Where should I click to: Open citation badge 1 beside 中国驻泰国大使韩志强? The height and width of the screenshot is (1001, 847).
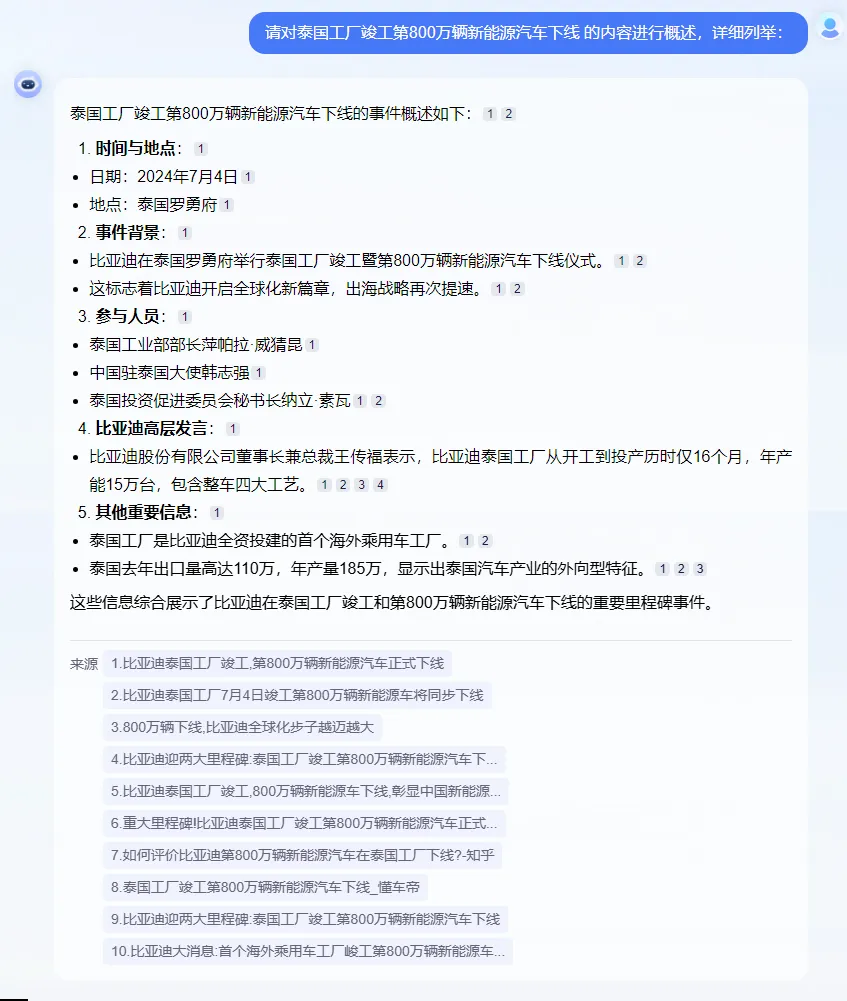point(259,373)
